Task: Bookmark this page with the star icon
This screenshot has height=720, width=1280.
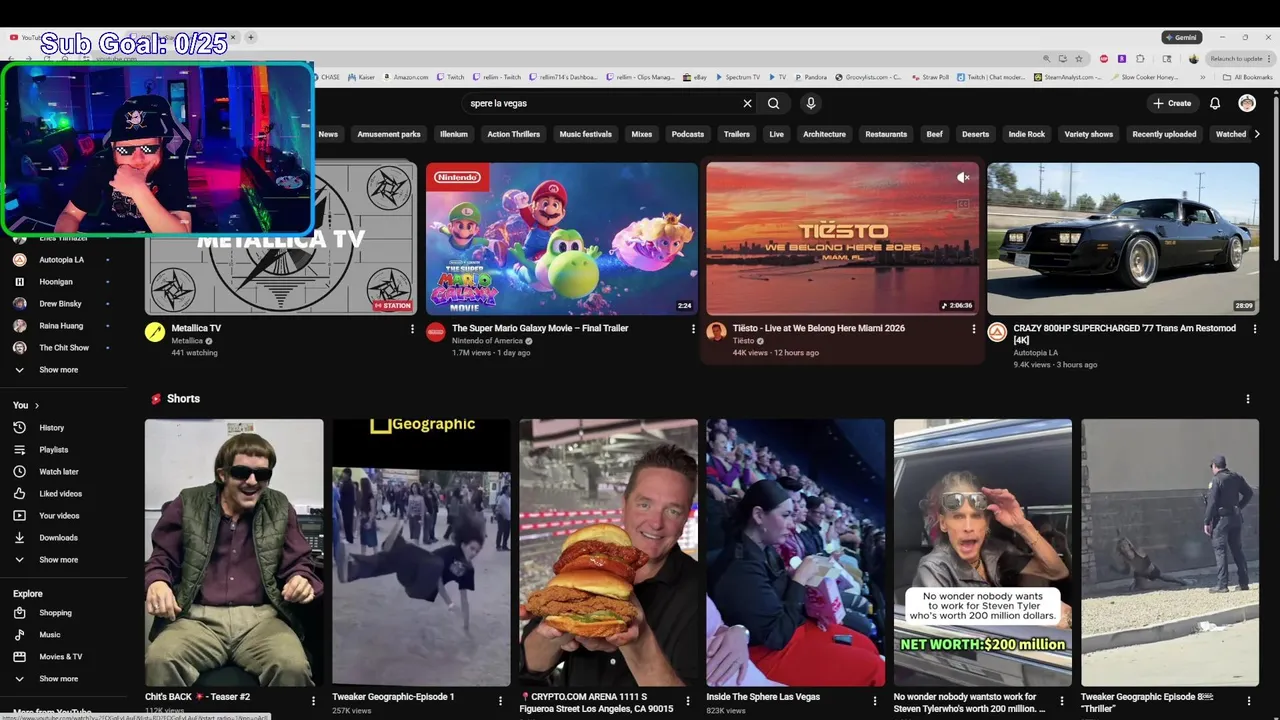Action: tap(1078, 59)
